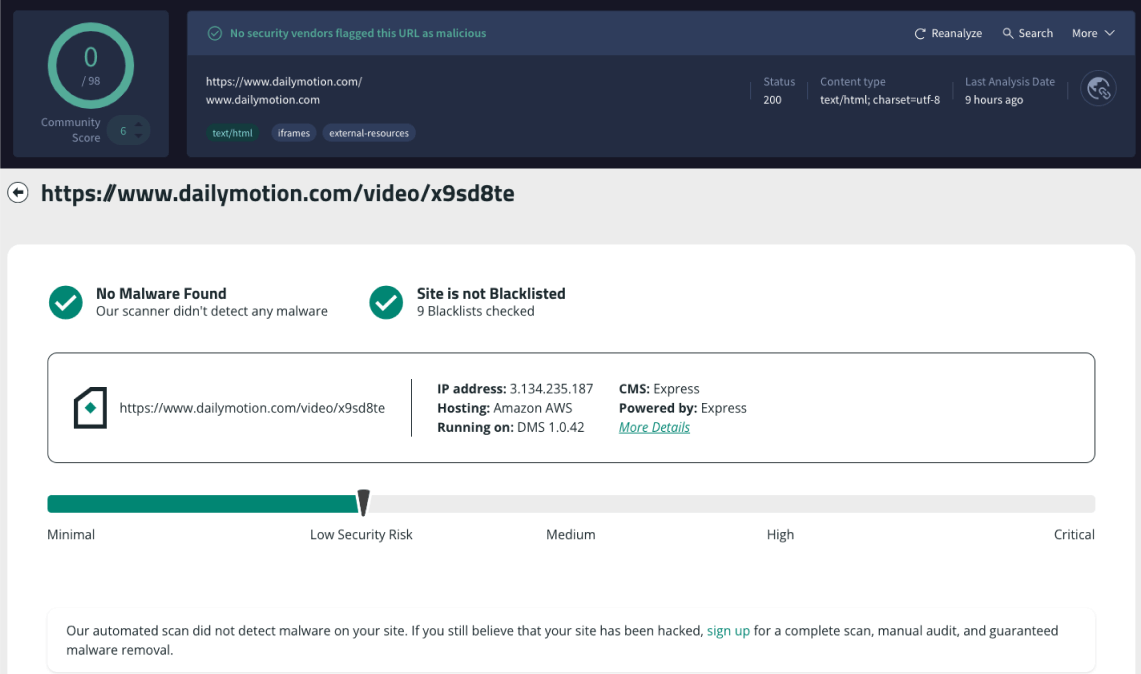This screenshot has width=1141, height=674.
Task: Click the sign up link for full scan
Action: (x=728, y=630)
